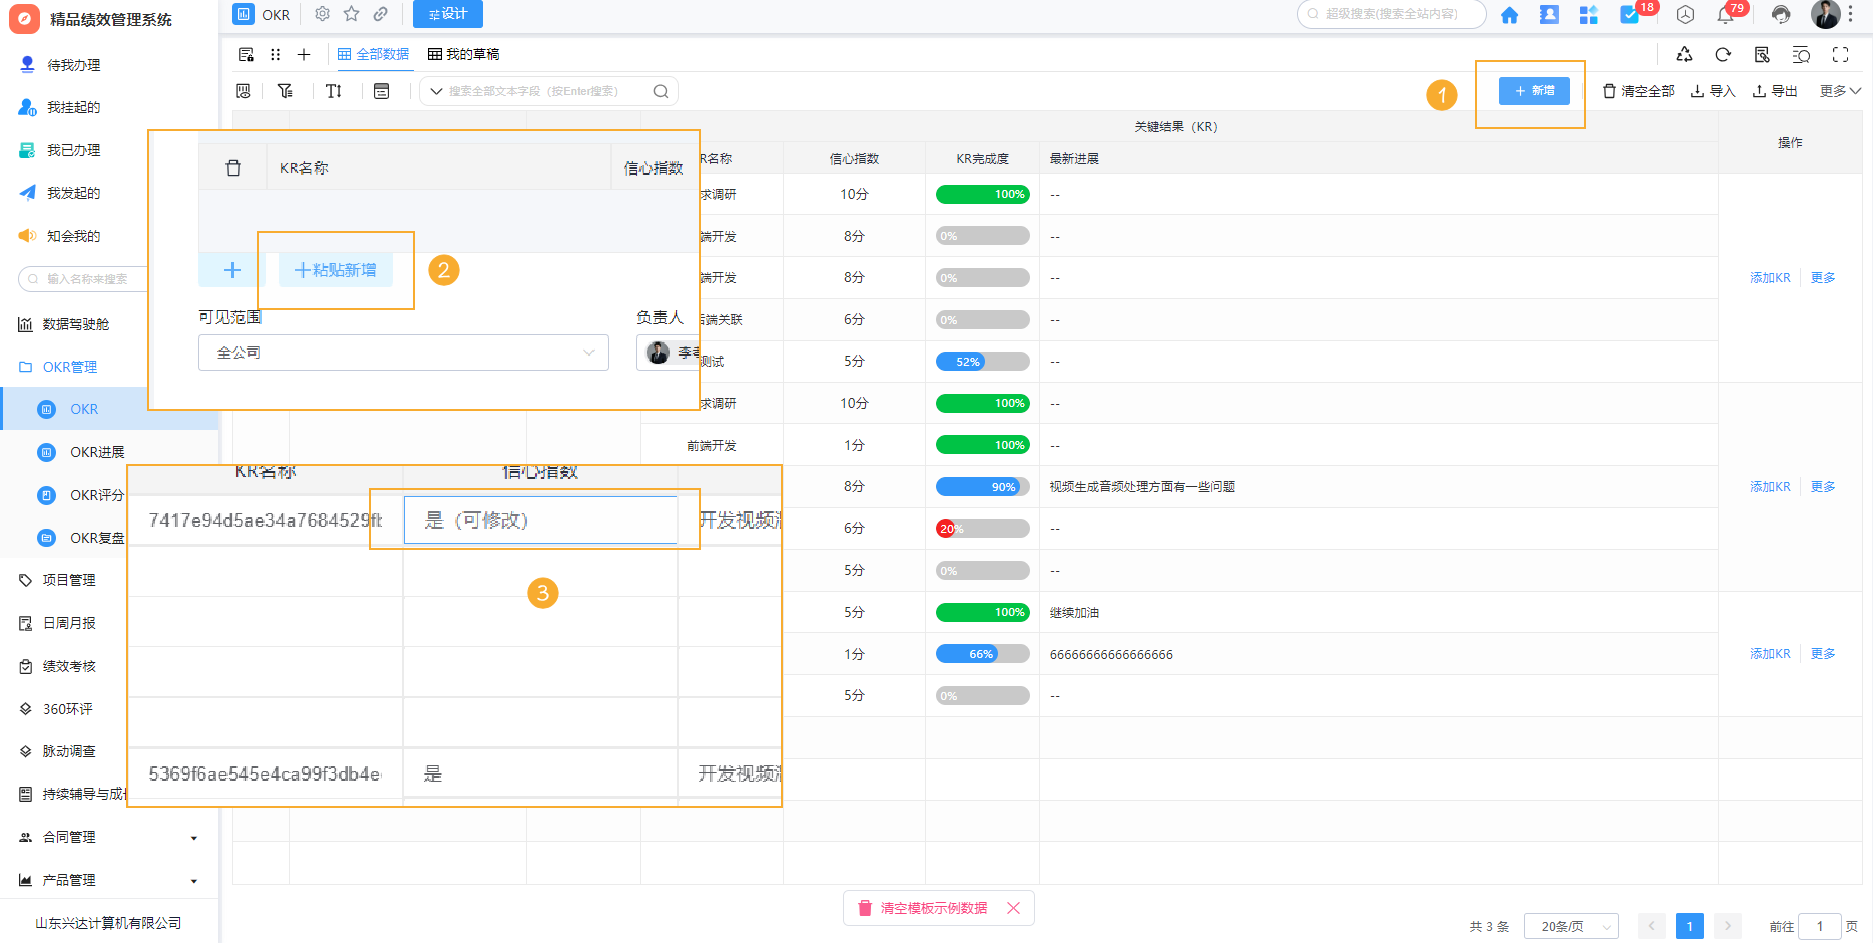Click the customer service headset icon
This screenshot has height=943, width=1873.
pos(1781,15)
